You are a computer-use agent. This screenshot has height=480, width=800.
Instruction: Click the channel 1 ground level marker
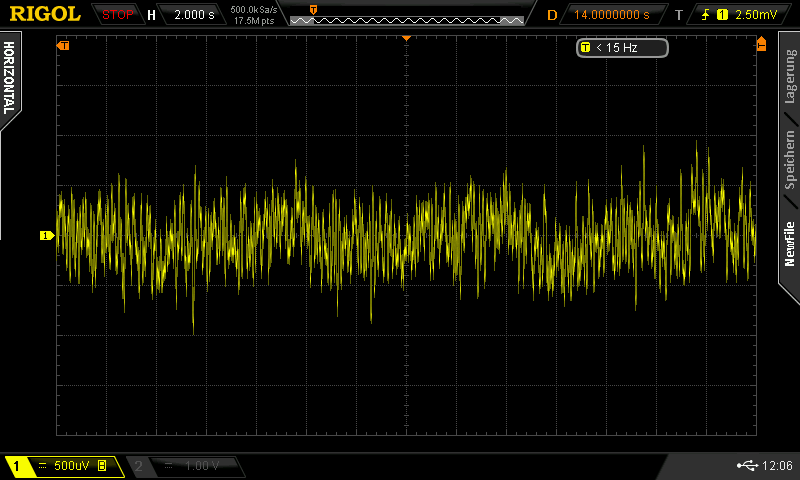click(x=47, y=235)
